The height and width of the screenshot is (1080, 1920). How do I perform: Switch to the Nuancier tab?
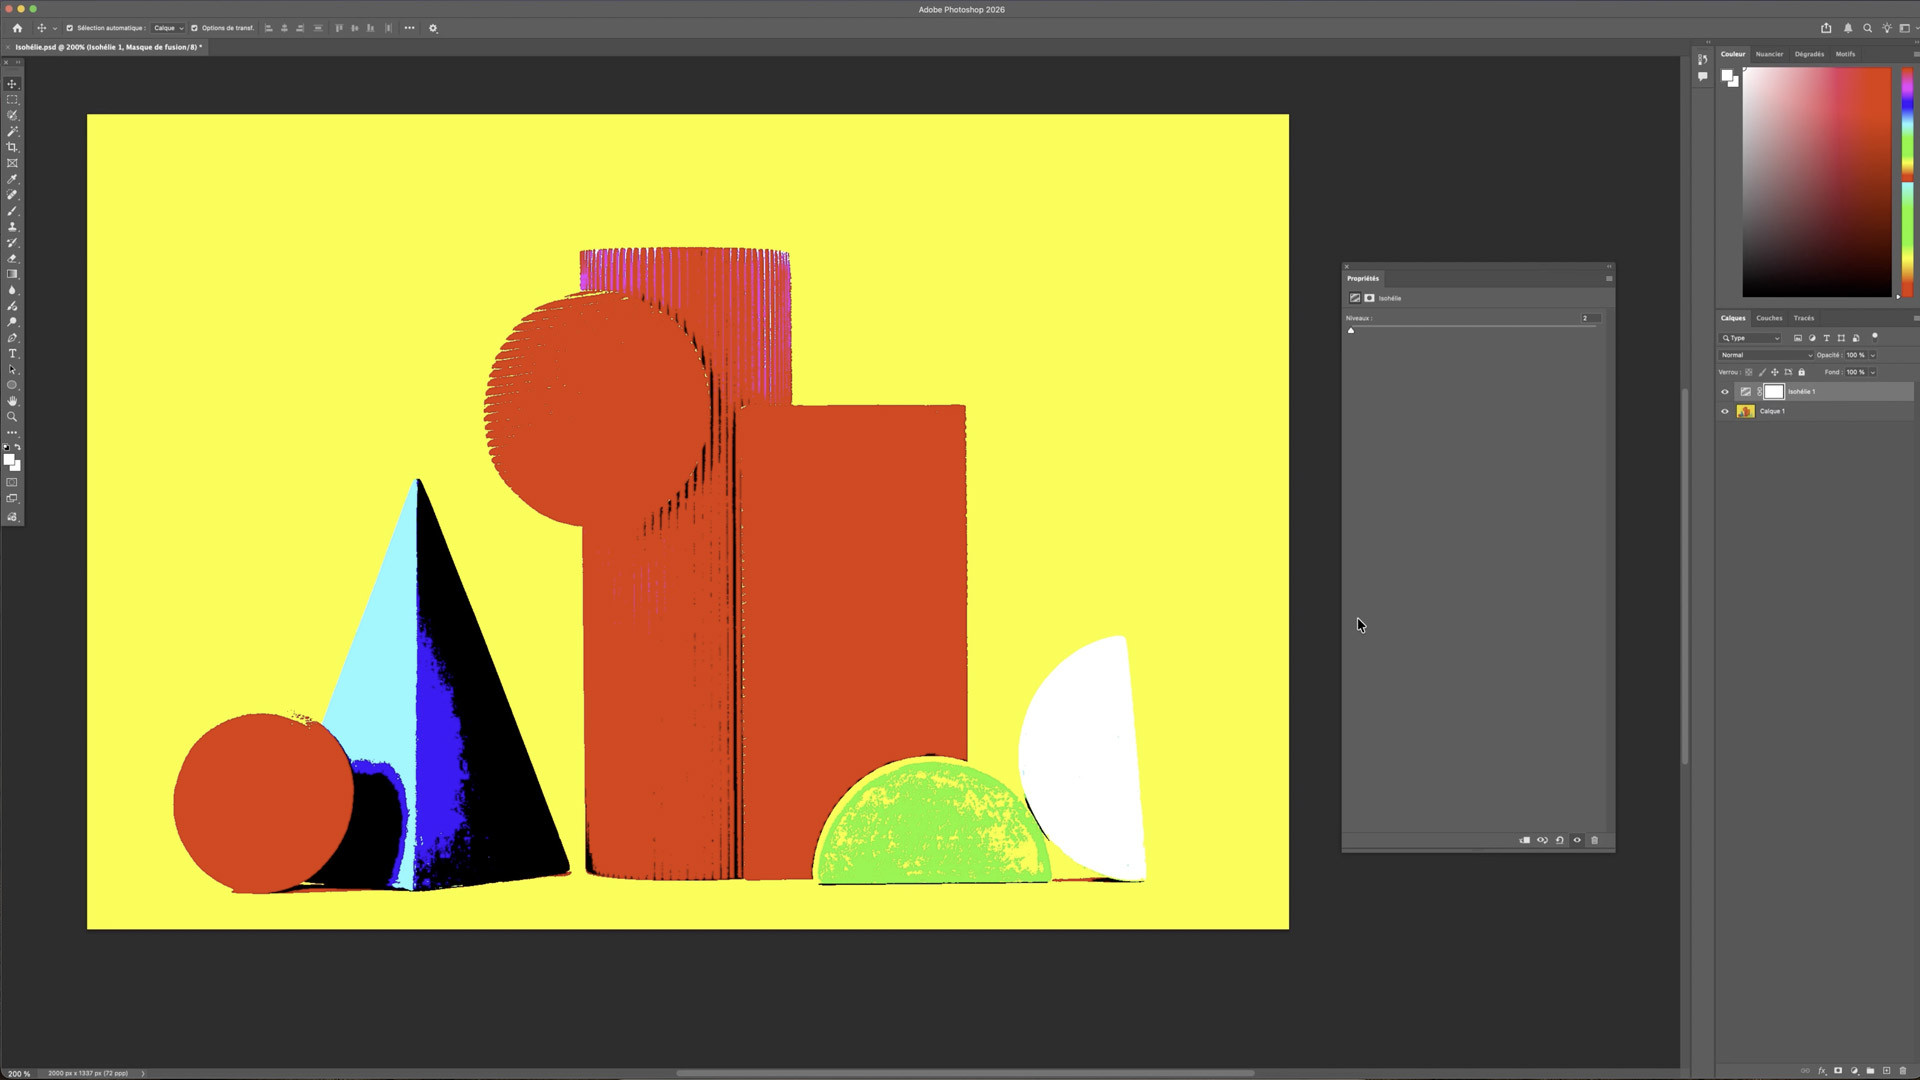pos(1769,54)
